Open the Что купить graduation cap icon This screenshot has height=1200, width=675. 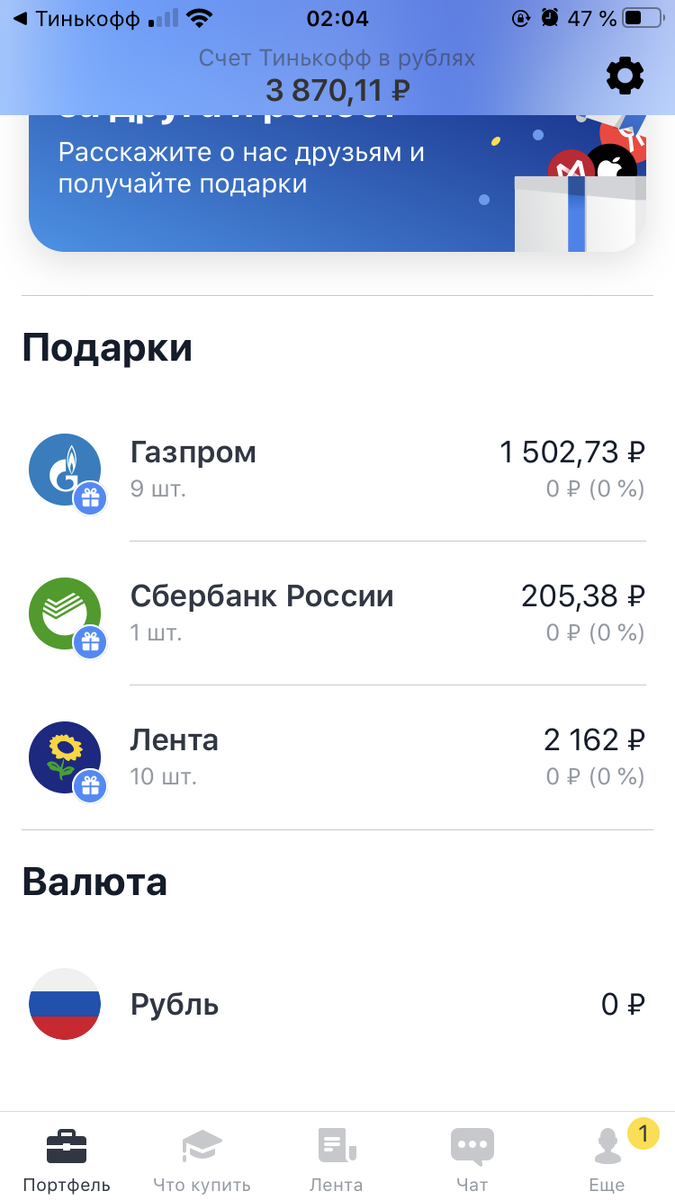point(201,1145)
